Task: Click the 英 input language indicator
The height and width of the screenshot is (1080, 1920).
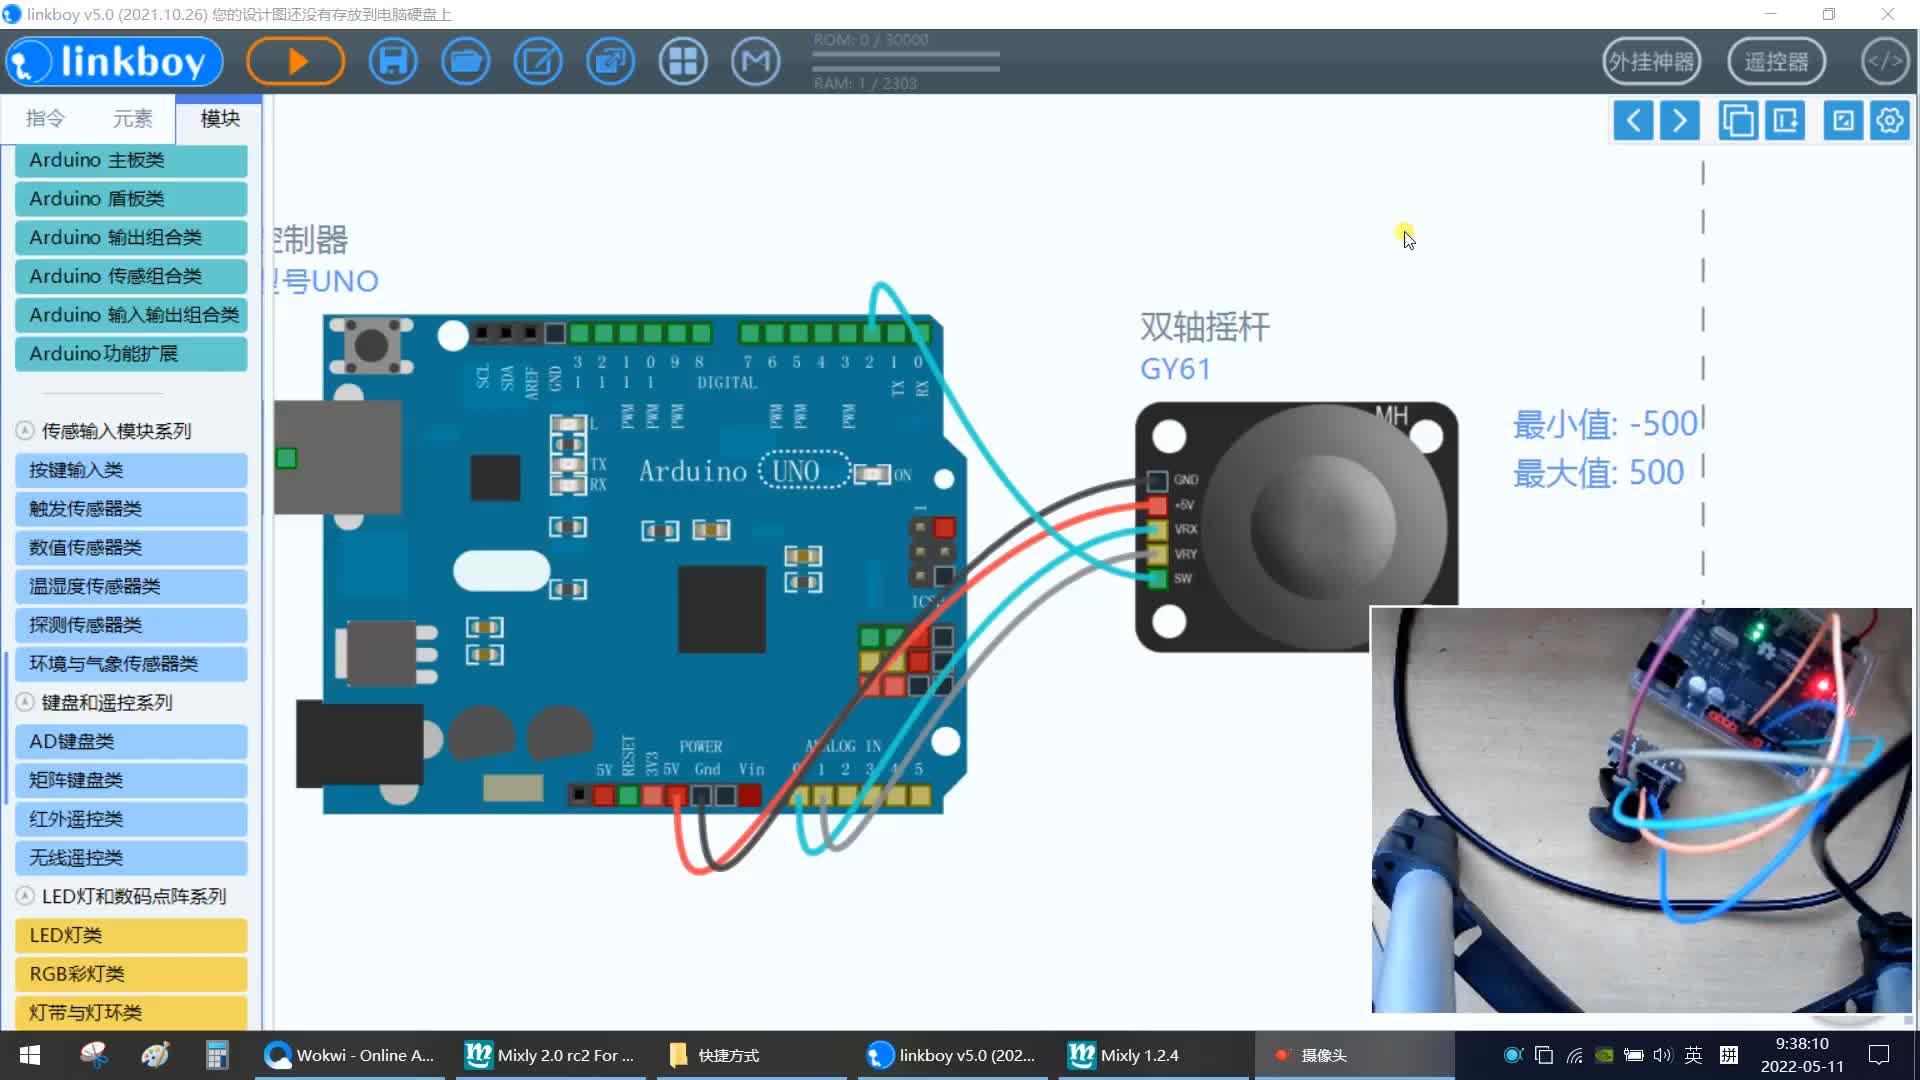Action: coord(1693,1055)
